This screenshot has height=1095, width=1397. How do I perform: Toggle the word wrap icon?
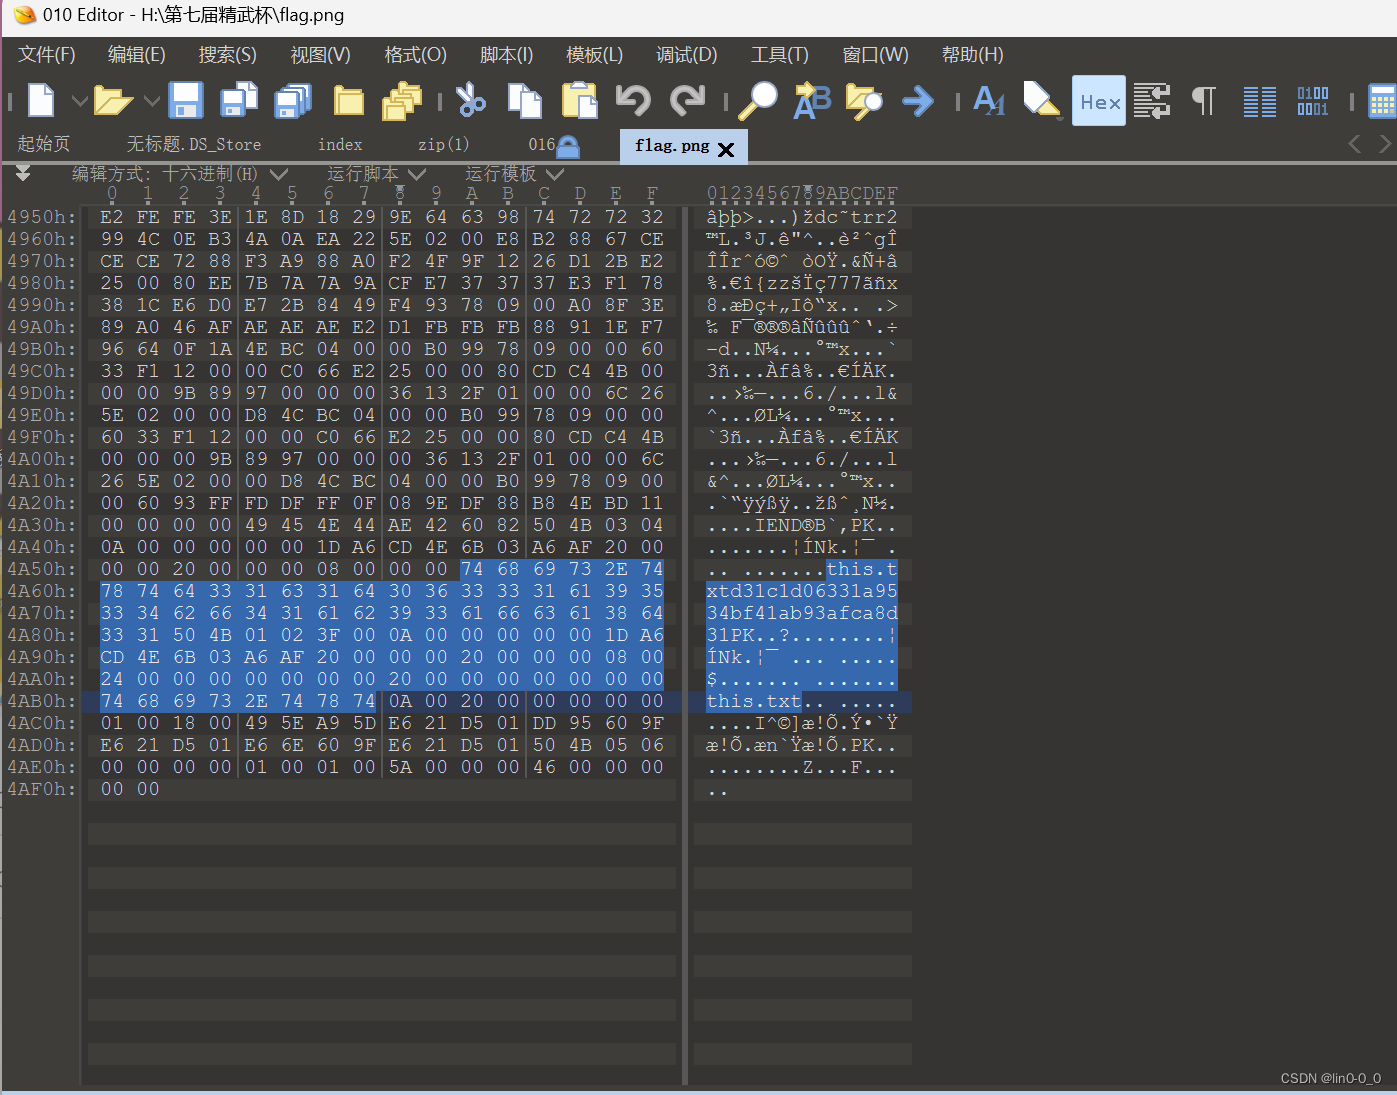pyautogui.click(x=1151, y=101)
